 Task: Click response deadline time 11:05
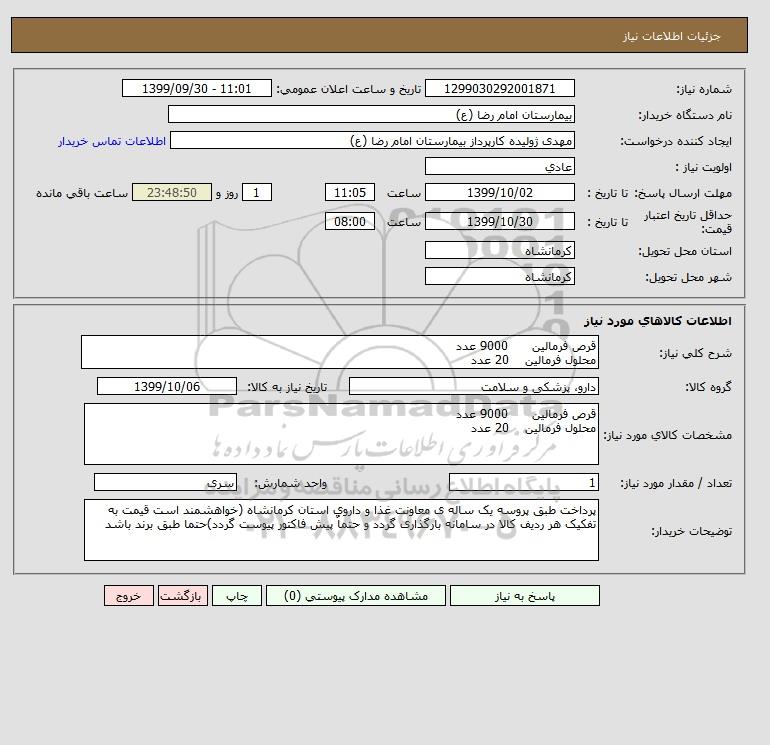(x=350, y=193)
